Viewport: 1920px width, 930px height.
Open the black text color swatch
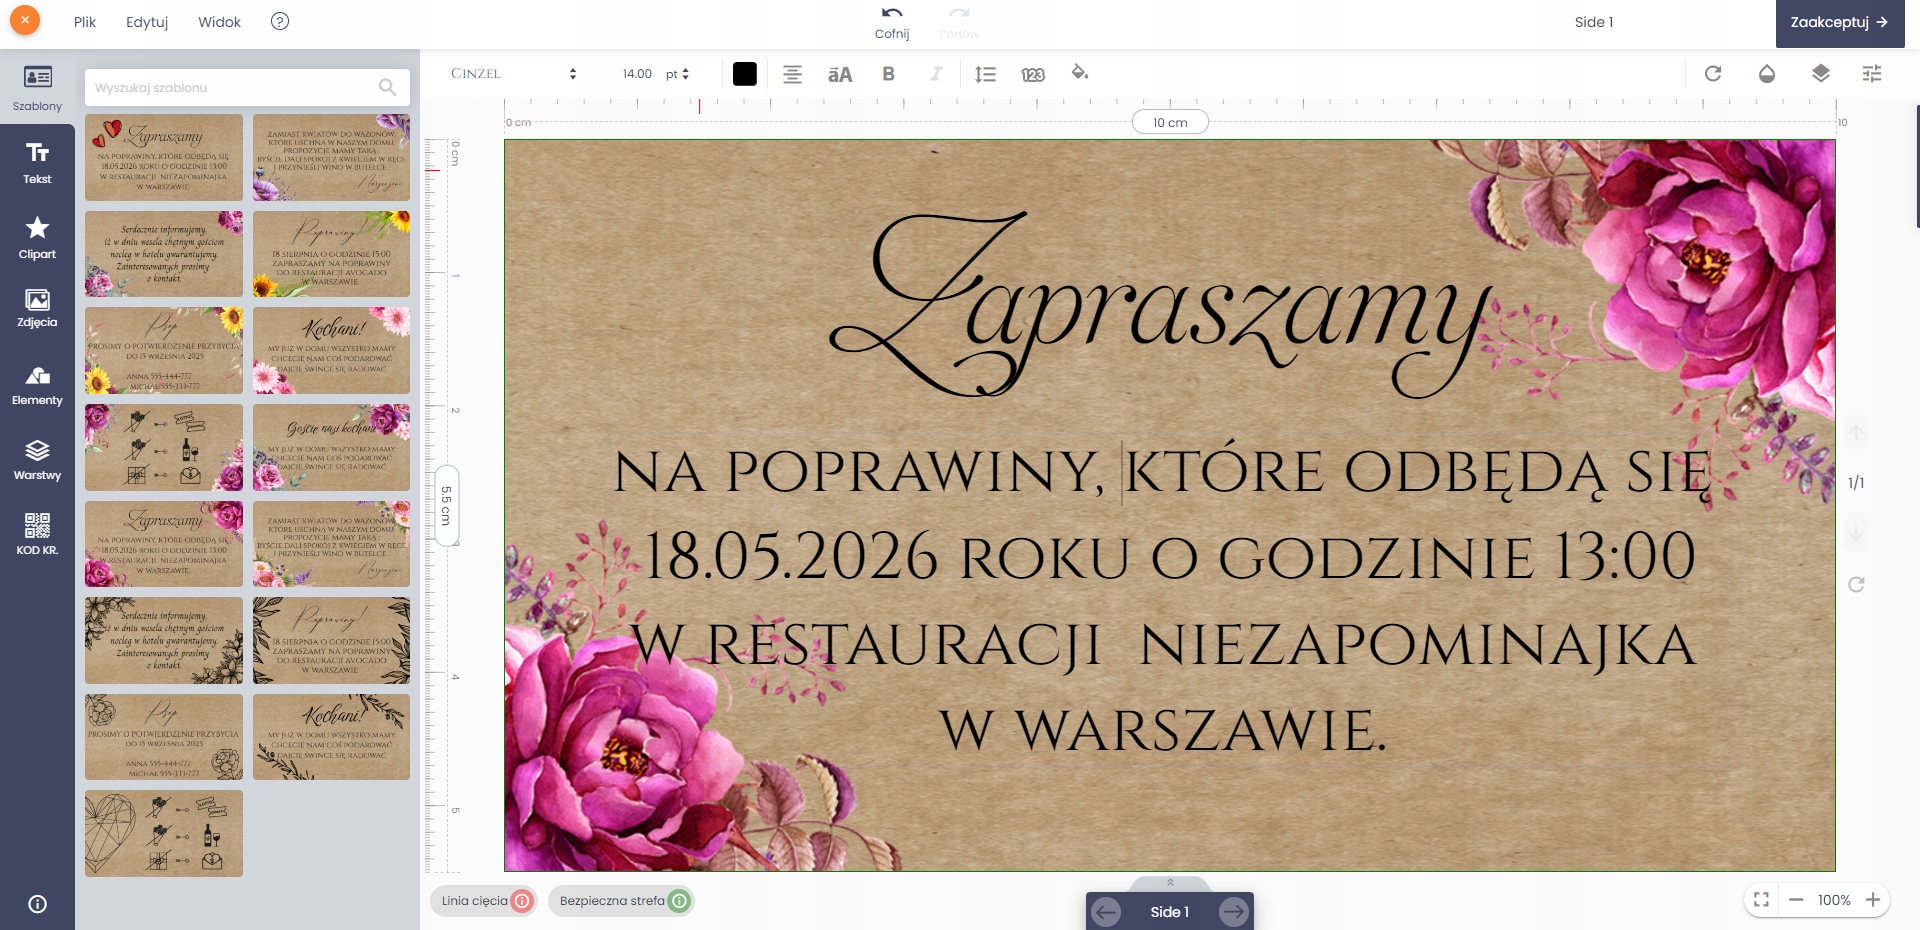[745, 74]
